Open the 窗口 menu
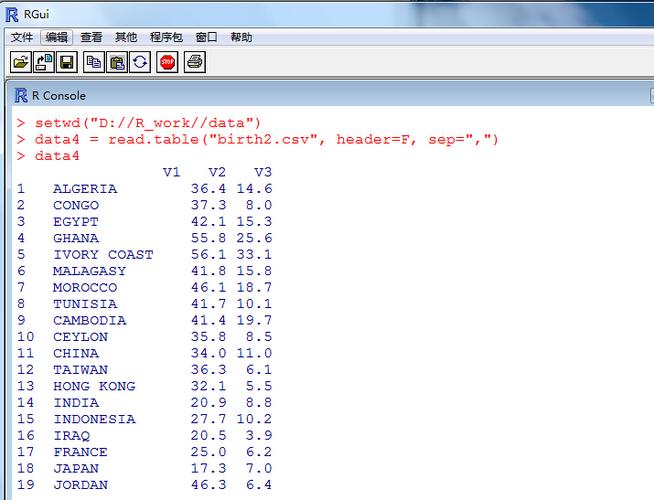 pos(206,37)
